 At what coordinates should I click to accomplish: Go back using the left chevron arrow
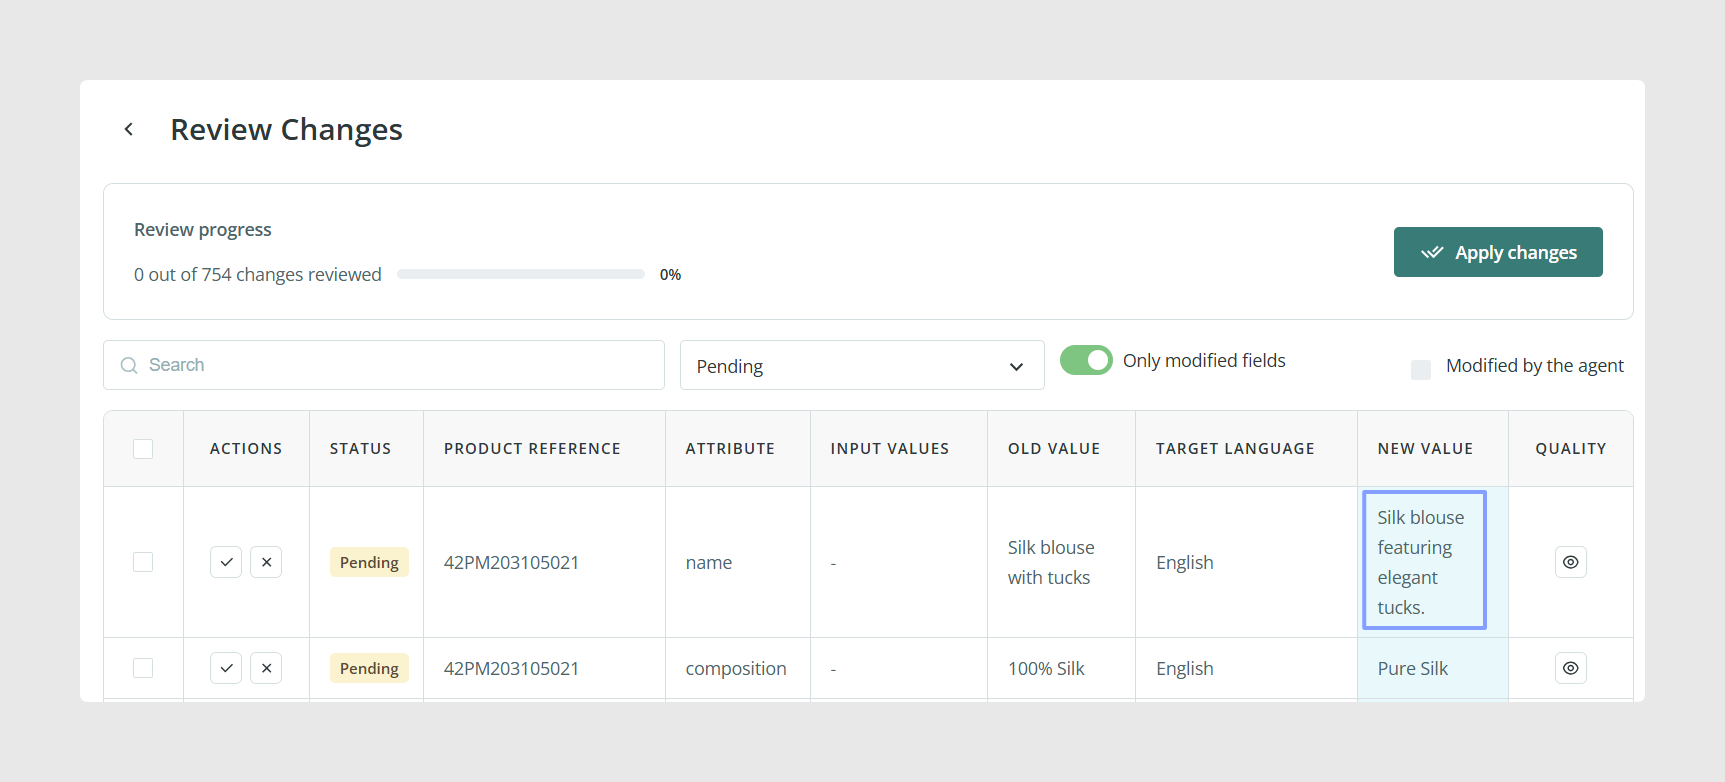click(129, 129)
